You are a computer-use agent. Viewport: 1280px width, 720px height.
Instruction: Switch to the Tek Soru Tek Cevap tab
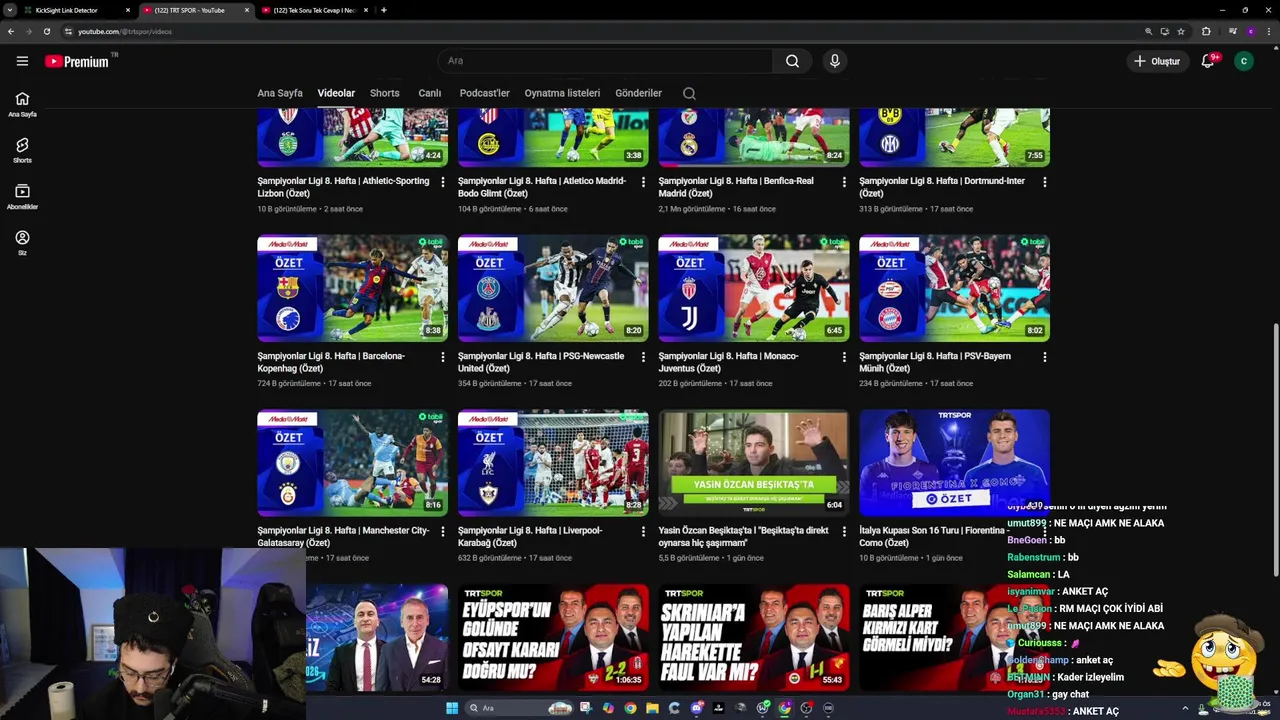tap(315, 10)
